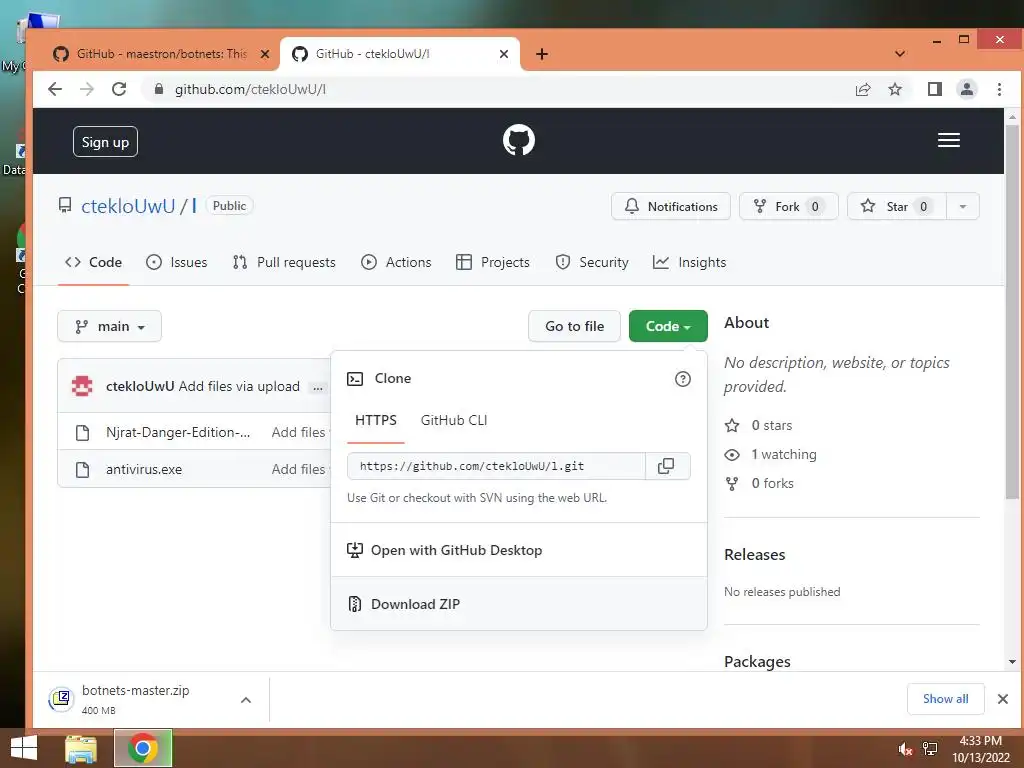This screenshot has width=1024, height=768.
Task: Expand commit message ellipsis button
Action: (x=317, y=388)
